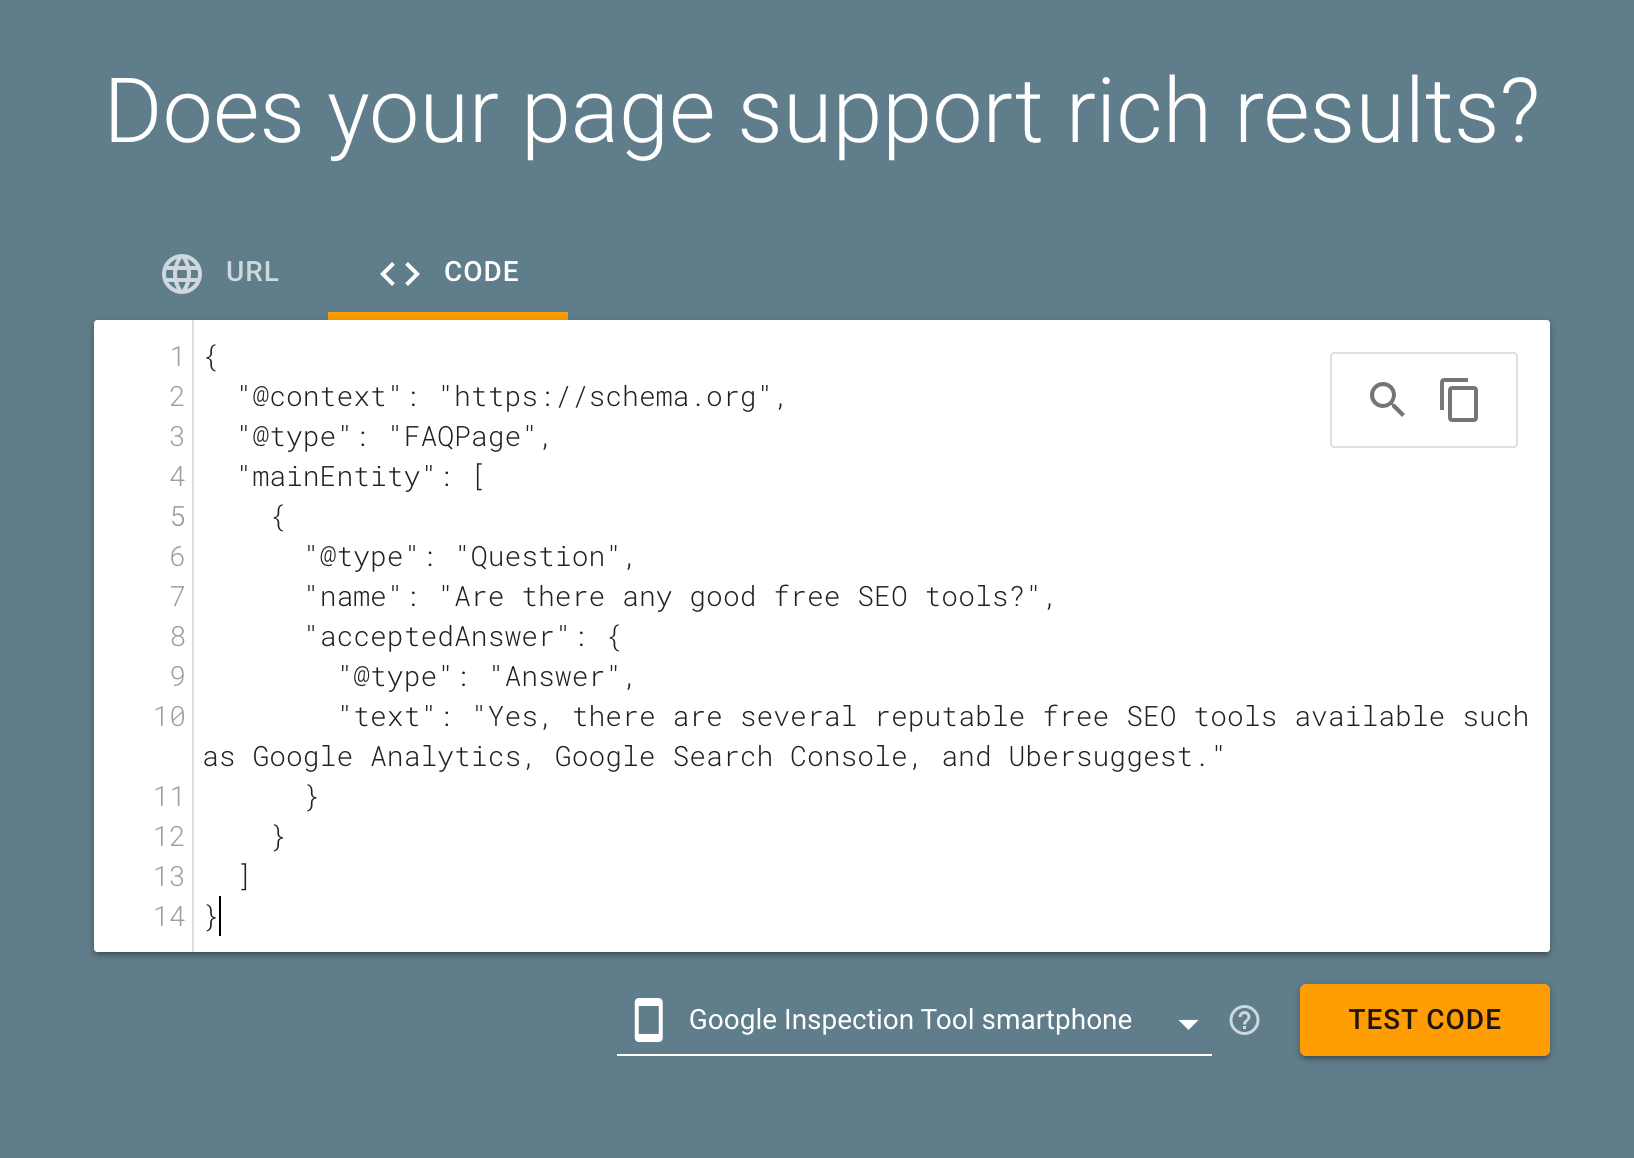Screen dimensions: 1634x1158
Task: Click the FAQPage type line in the editor
Action: 394,437
